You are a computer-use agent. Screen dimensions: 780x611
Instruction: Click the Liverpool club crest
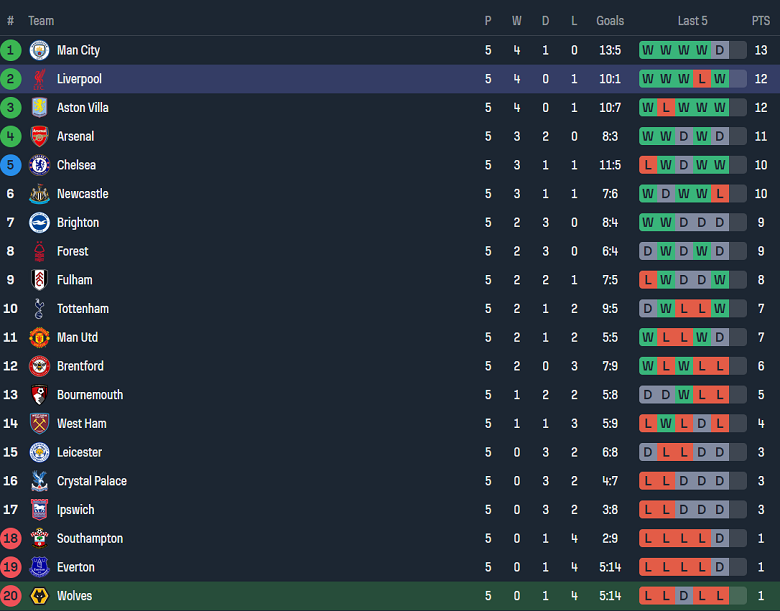[39, 79]
